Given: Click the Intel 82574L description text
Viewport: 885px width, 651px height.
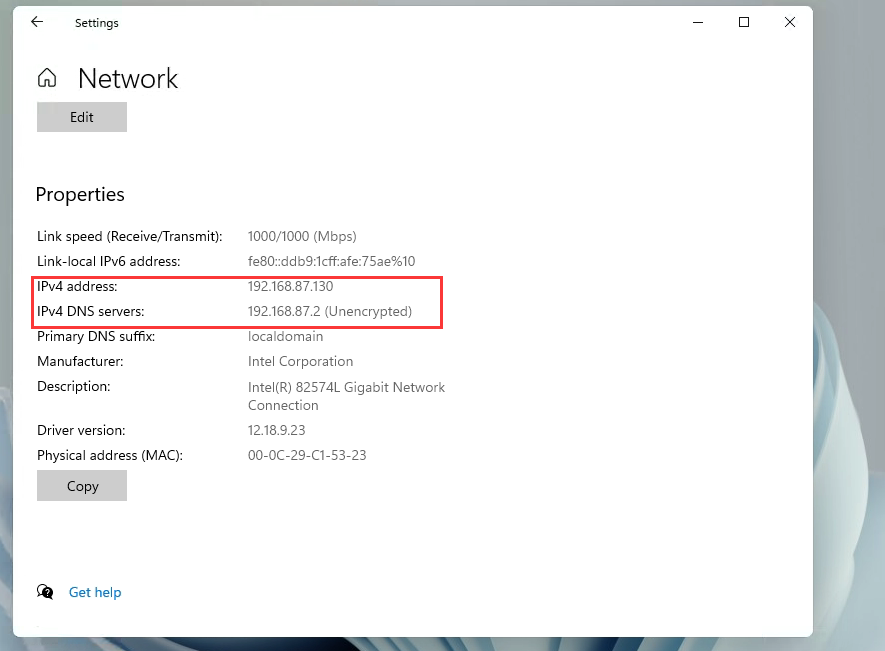Looking at the screenshot, I should [346, 387].
